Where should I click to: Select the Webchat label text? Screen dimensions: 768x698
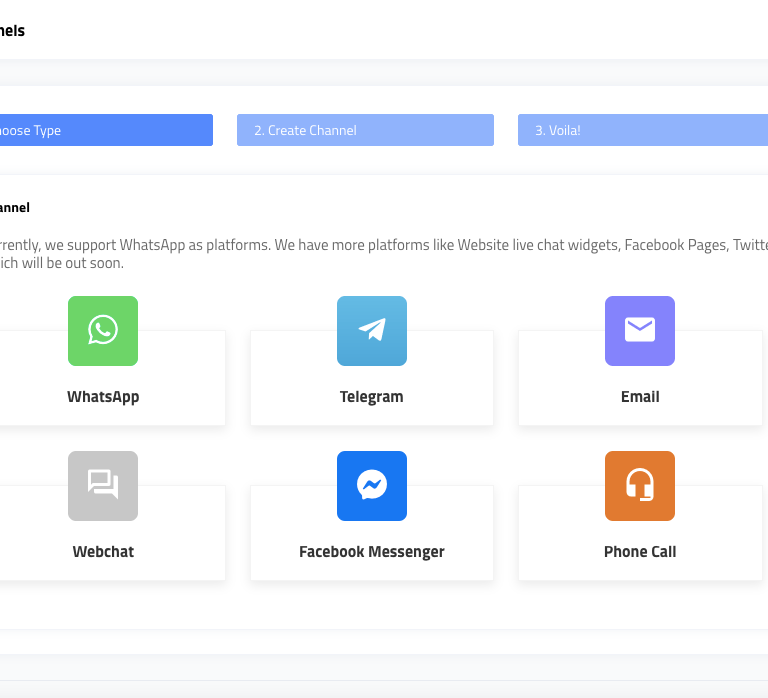point(103,552)
